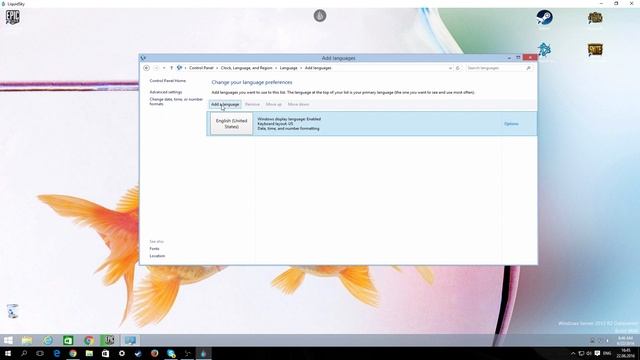Open Steam on the host taskbar

[x=138, y=353]
